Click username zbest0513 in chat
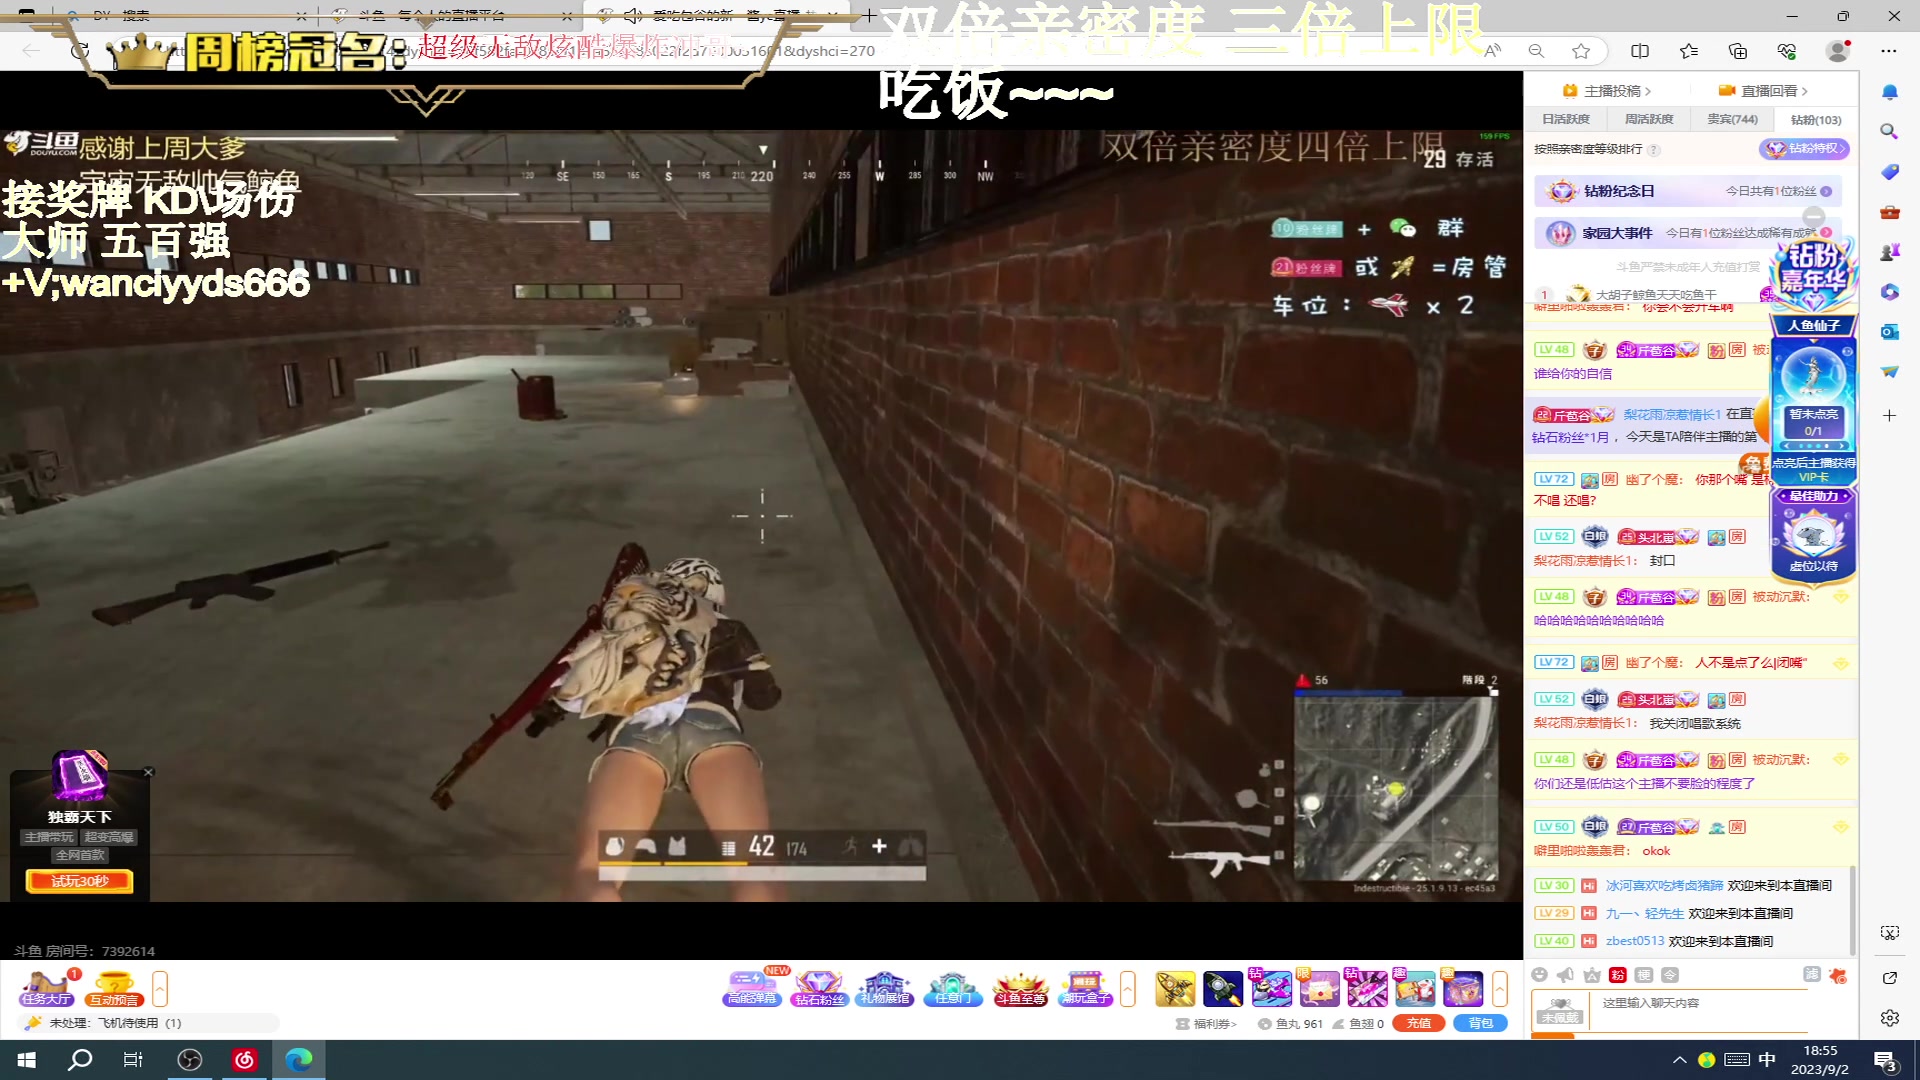Image resolution: width=1920 pixels, height=1080 pixels. [x=1635, y=941]
